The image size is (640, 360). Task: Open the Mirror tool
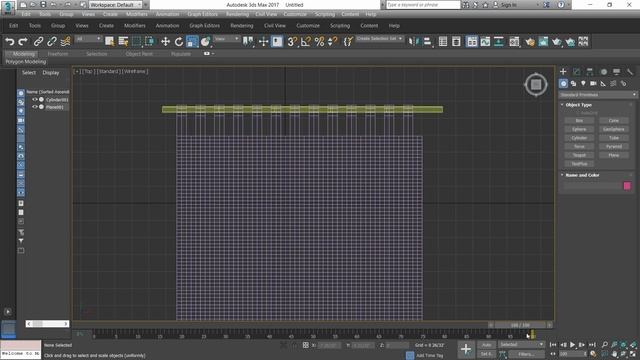pyautogui.click(x=413, y=41)
